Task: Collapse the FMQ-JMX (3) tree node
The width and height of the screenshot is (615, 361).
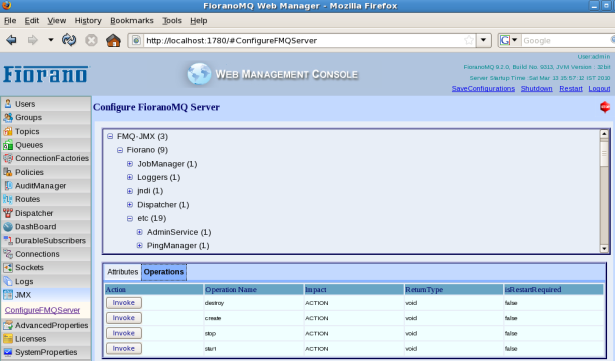Action: click(110, 136)
